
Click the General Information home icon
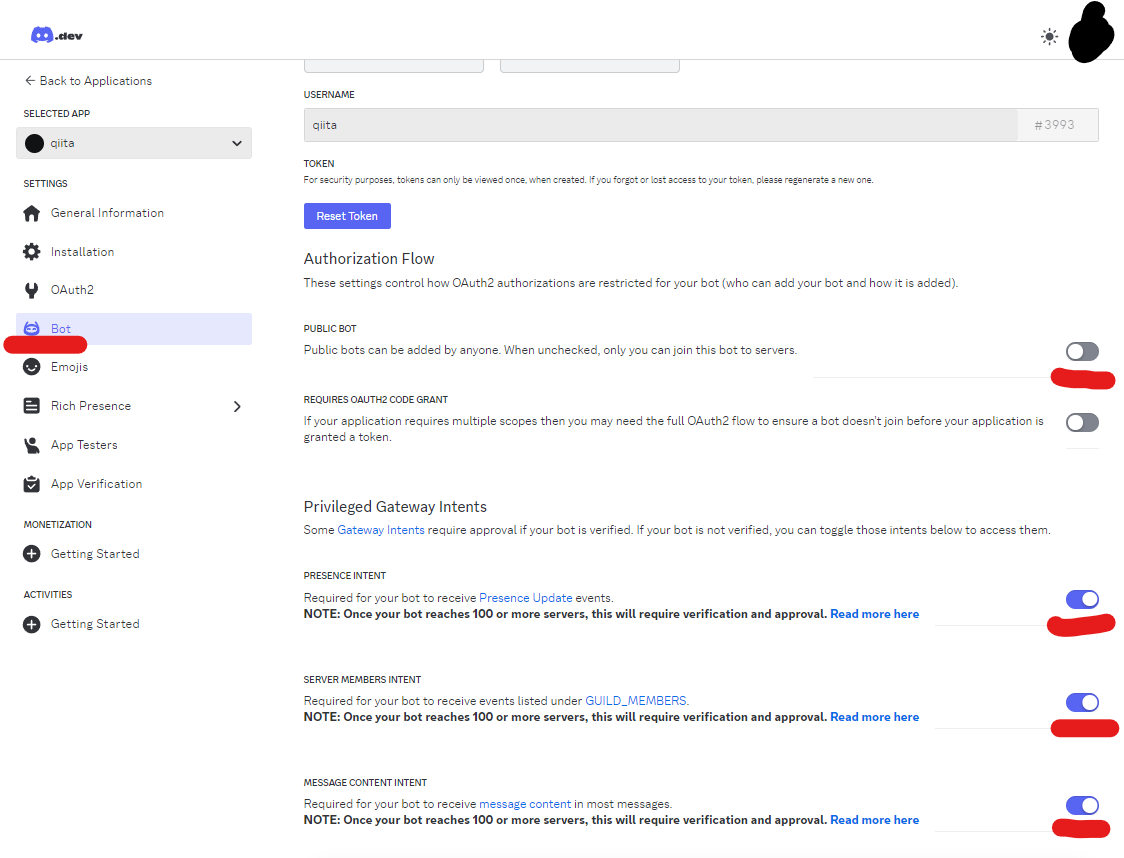click(x=32, y=214)
